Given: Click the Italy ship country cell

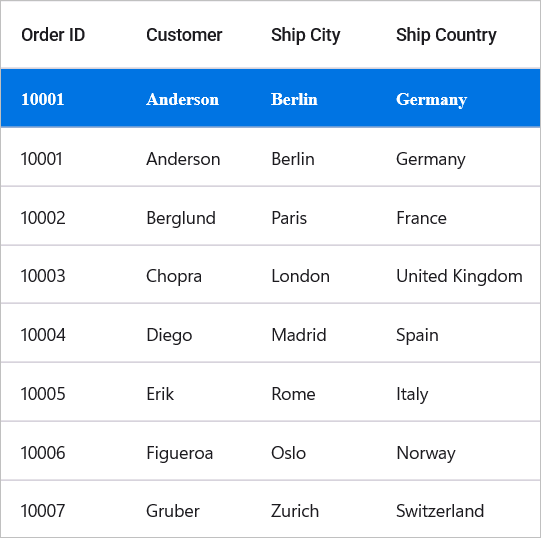Looking at the screenshot, I should 412,395.
